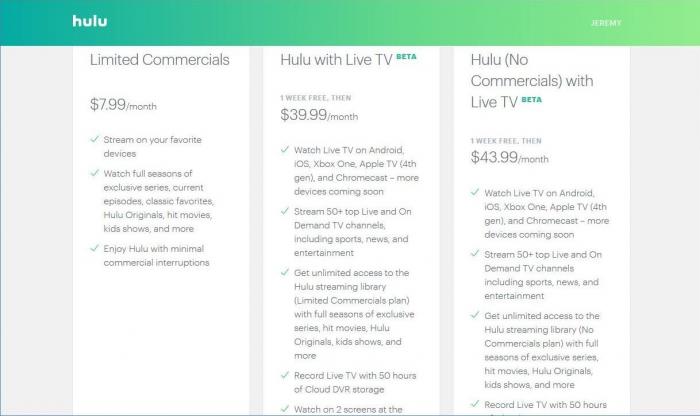The width and height of the screenshot is (700, 416).
Task: Click the Hulu logo in the header
Action: 89,21
